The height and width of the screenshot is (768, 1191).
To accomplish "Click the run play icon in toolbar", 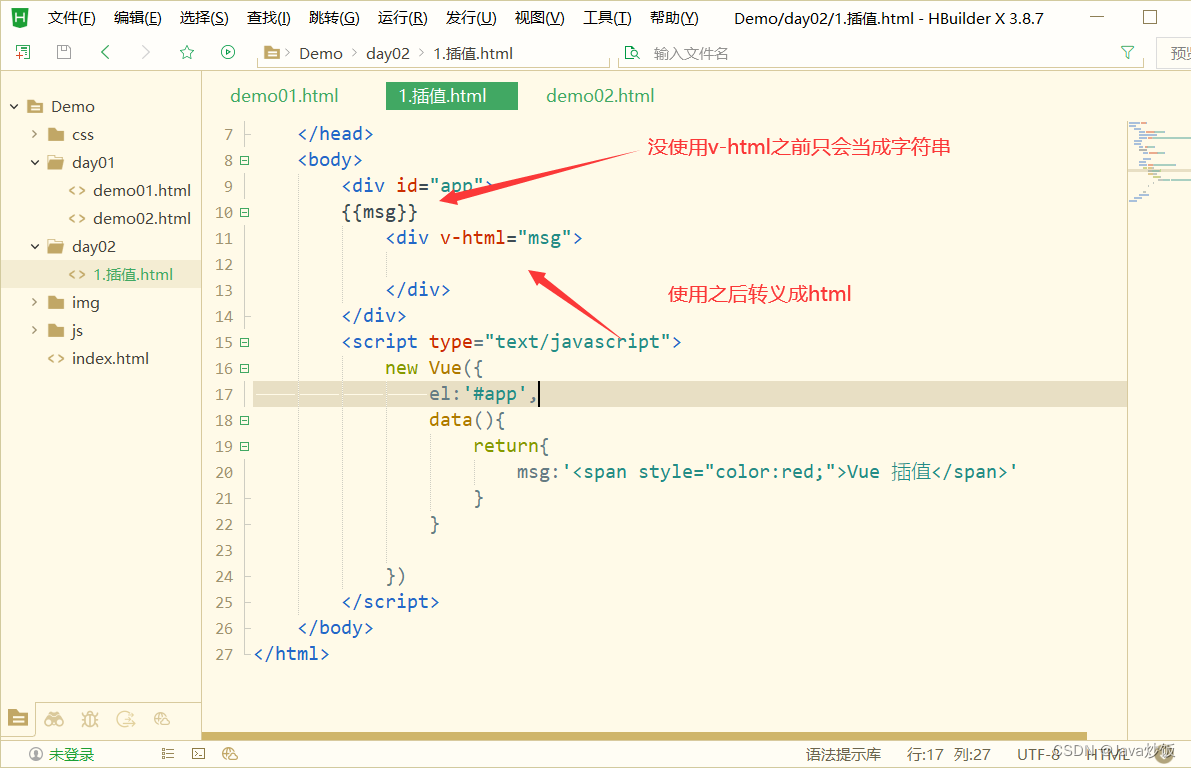I will [x=228, y=52].
